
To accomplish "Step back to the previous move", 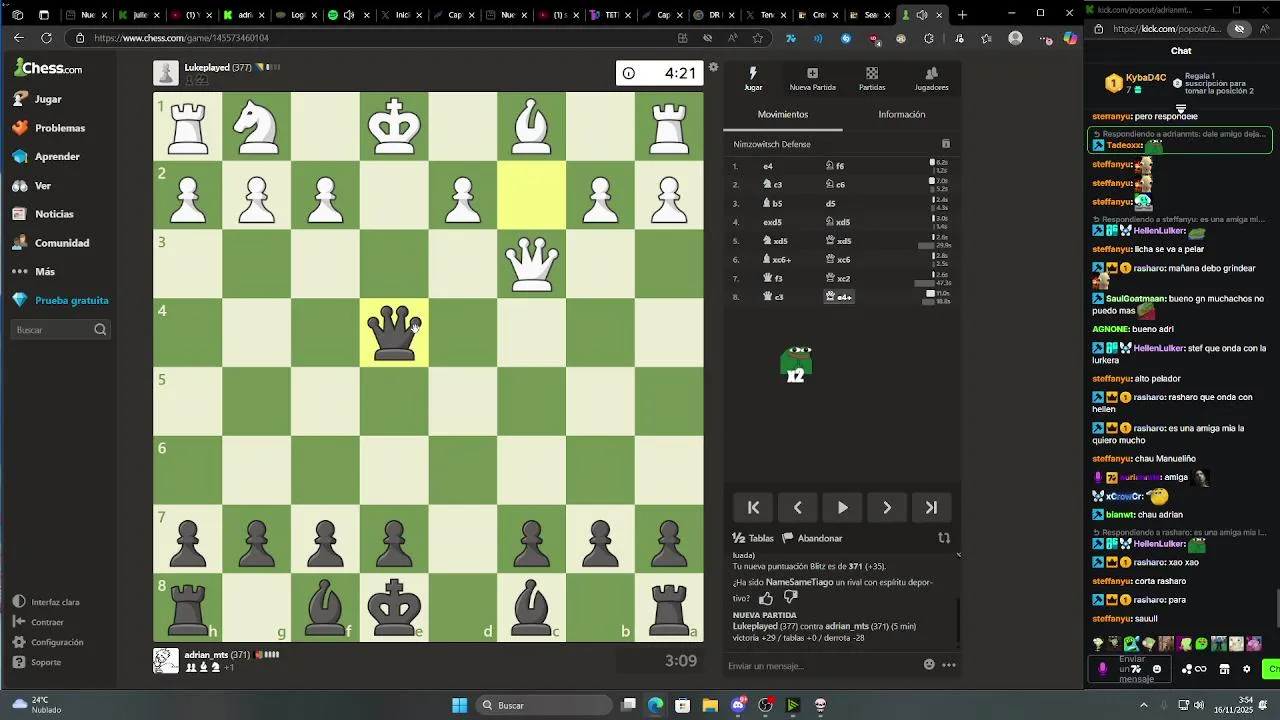I will pyautogui.click(x=798, y=508).
